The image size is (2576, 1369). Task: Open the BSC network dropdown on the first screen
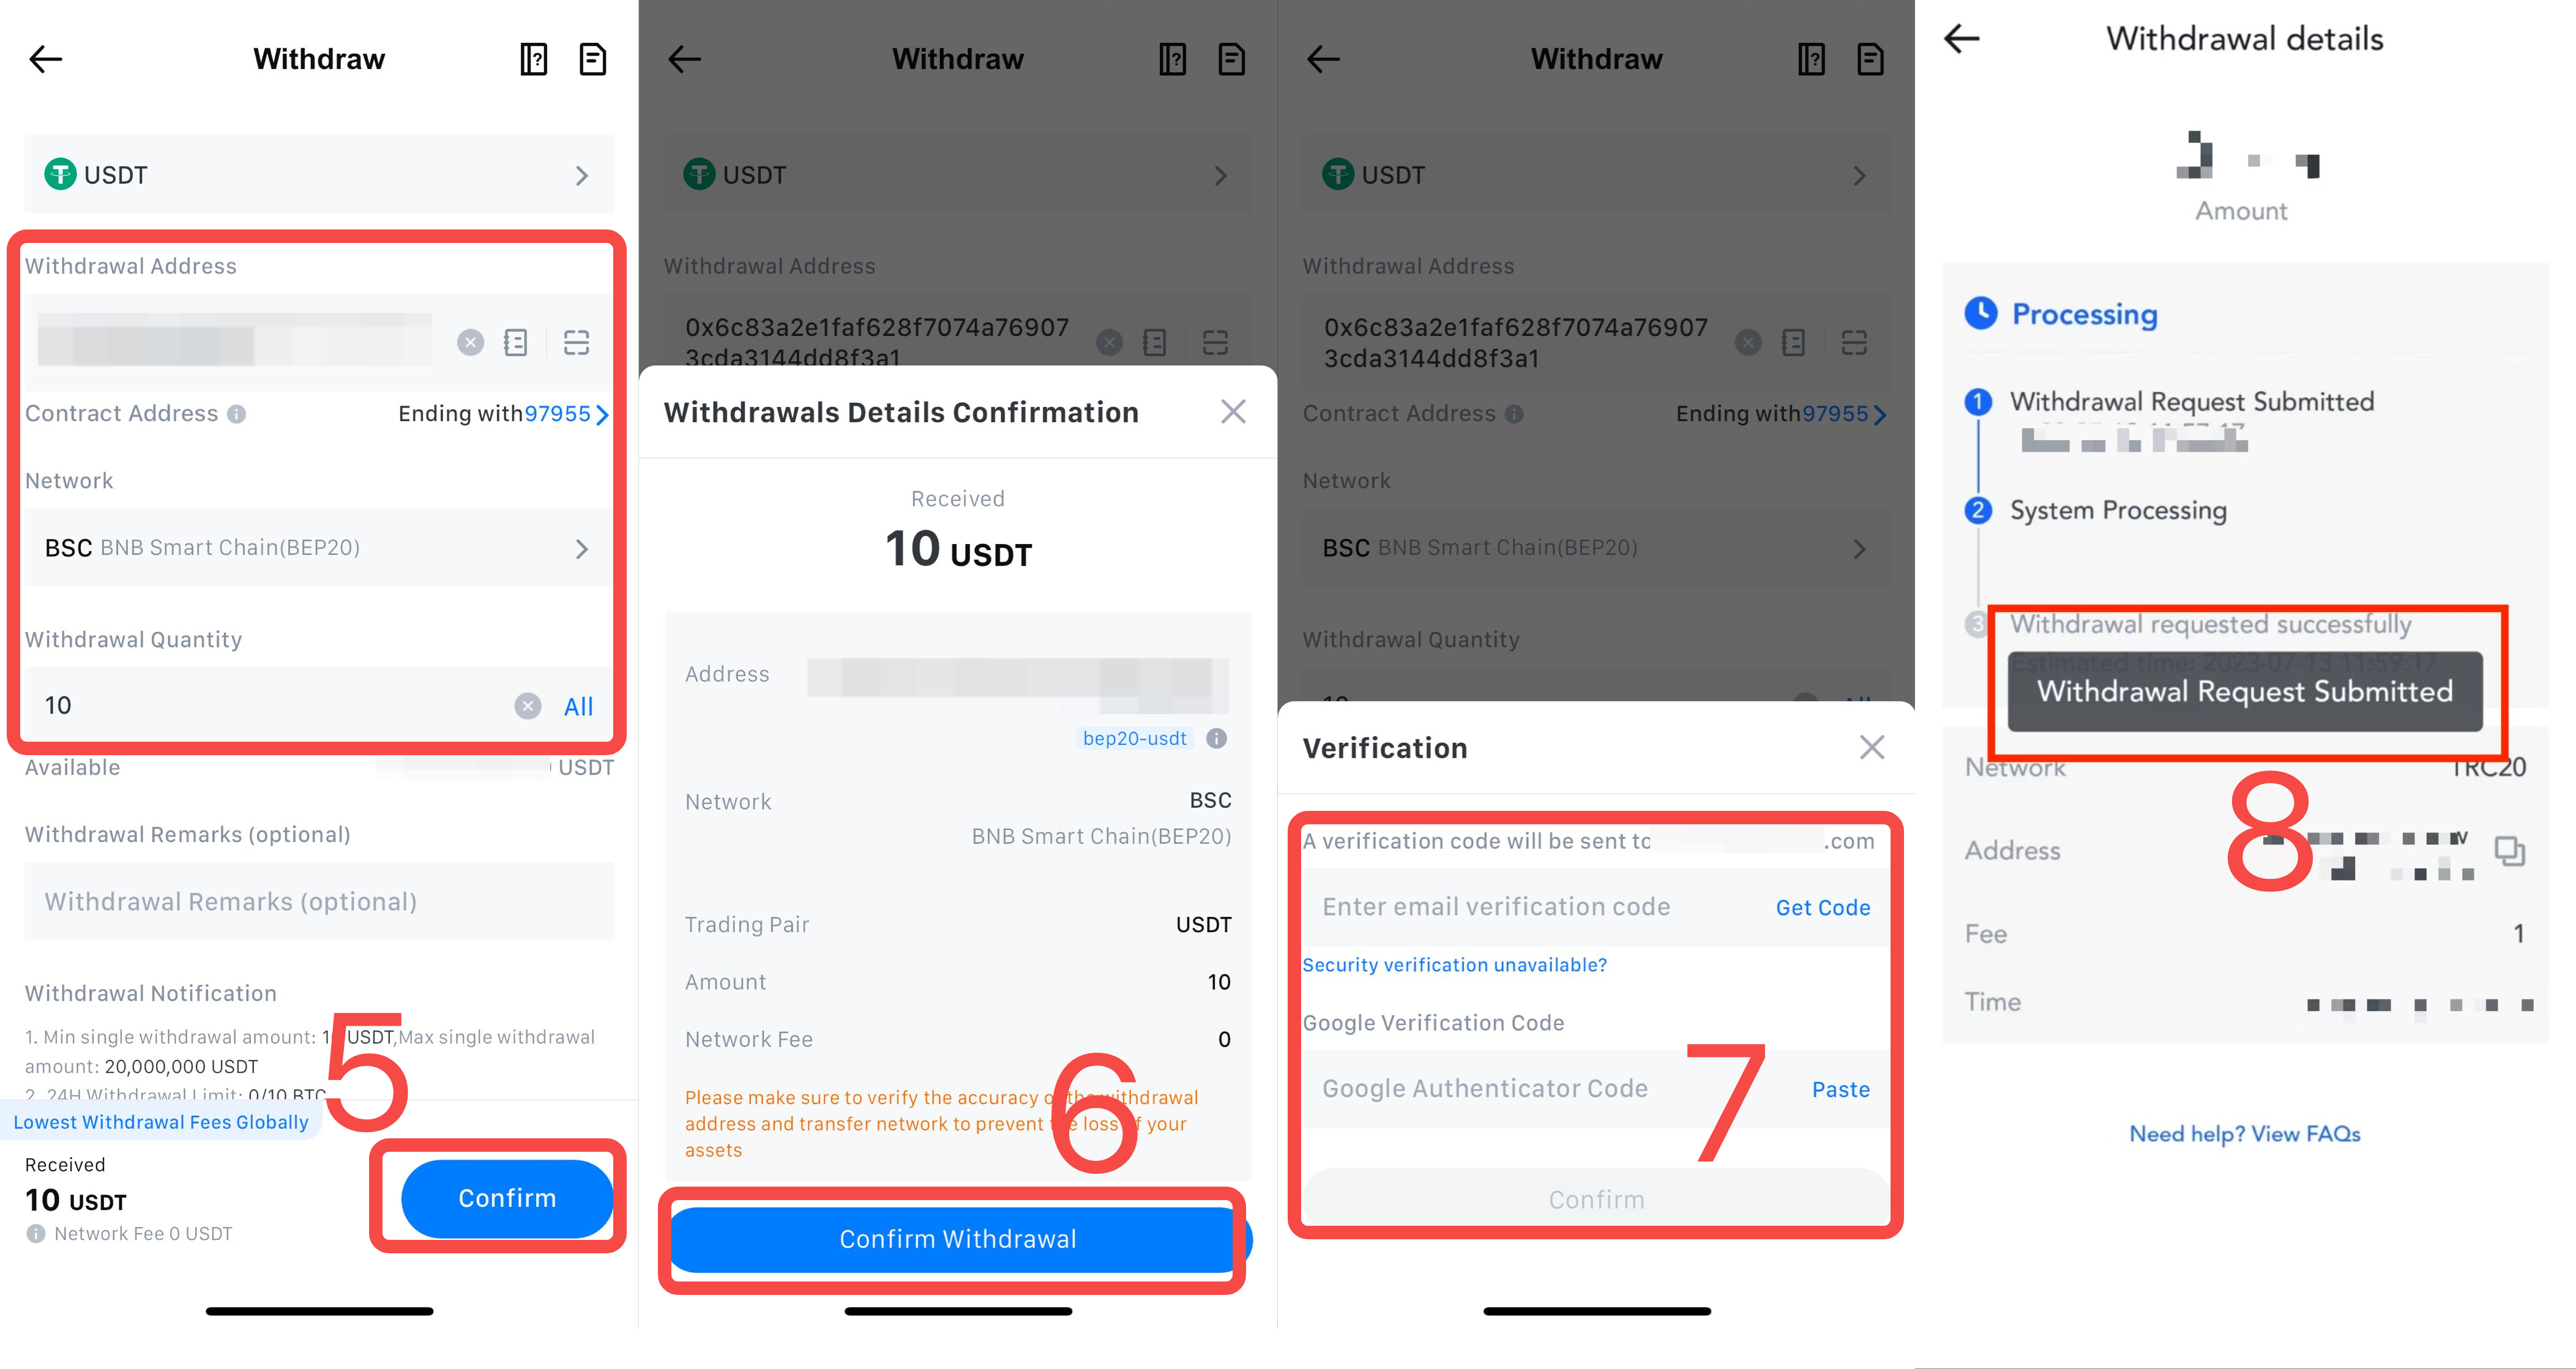319,548
